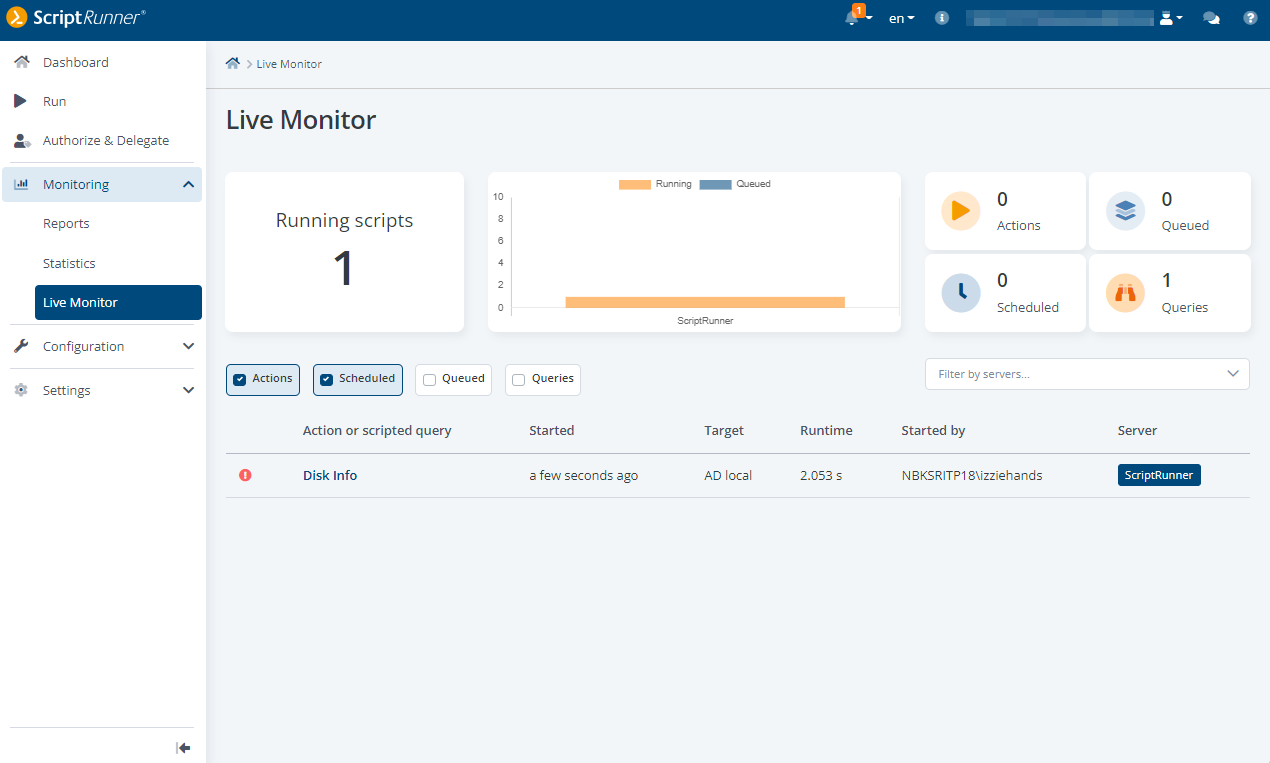This screenshot has height=763, width=1270.
Task: Enable the Queries filter checkbox
Action: [x=519, y=380]
